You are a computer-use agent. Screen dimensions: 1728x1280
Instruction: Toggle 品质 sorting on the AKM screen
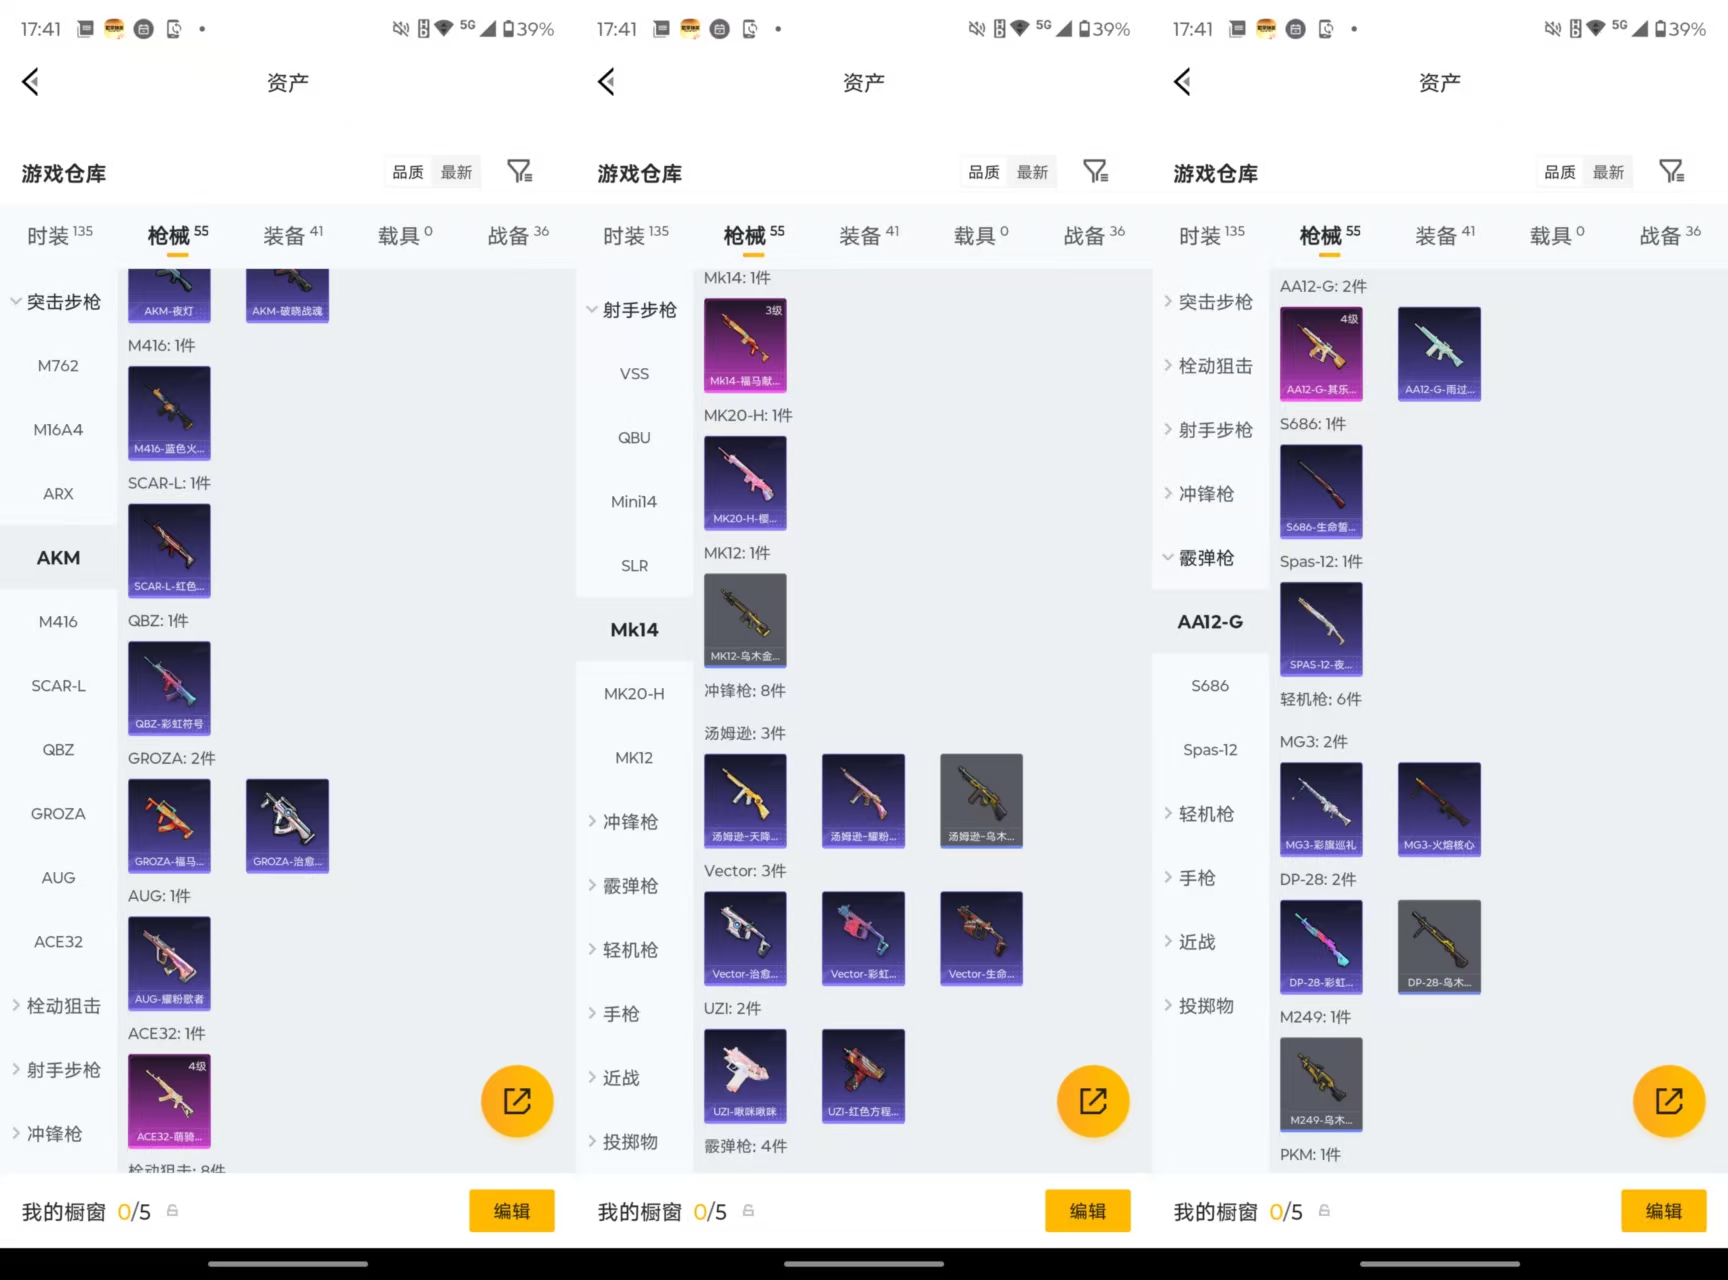pyautogui.click(x=407, y=172)
